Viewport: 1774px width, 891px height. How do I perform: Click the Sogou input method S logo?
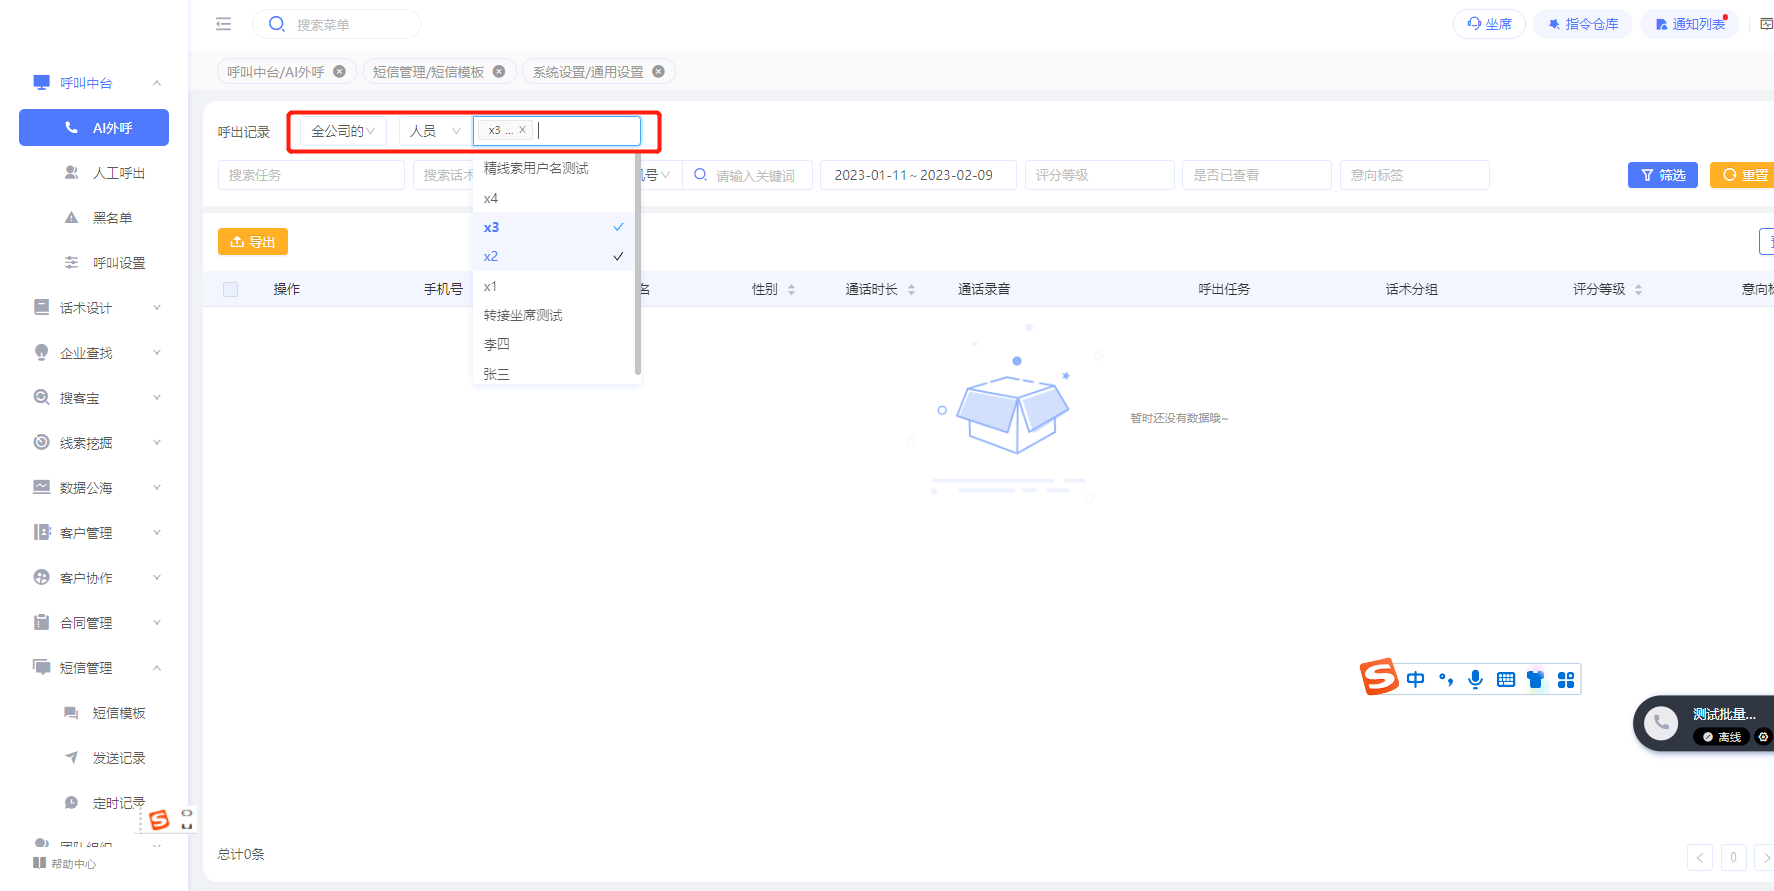point(1379,678)
